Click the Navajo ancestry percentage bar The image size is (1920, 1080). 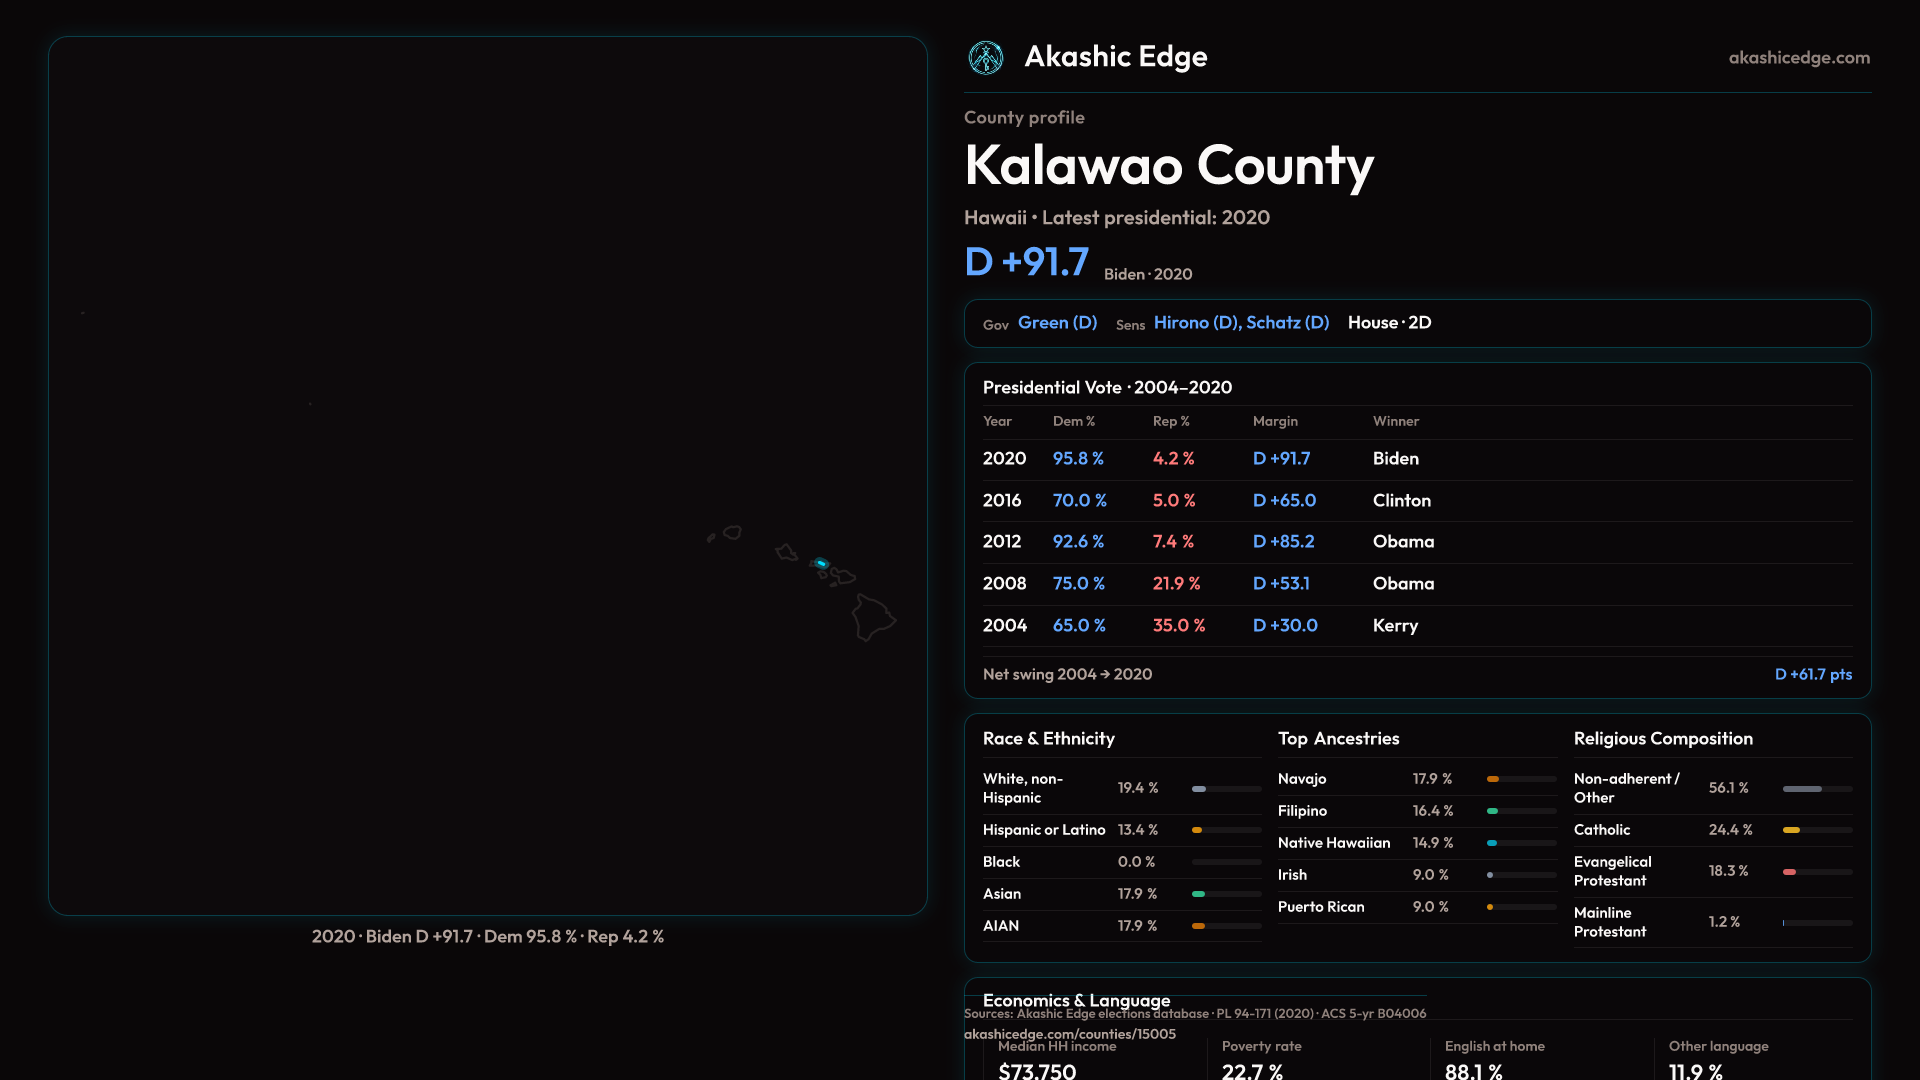pyautogui.click(x=1520, y=779)
